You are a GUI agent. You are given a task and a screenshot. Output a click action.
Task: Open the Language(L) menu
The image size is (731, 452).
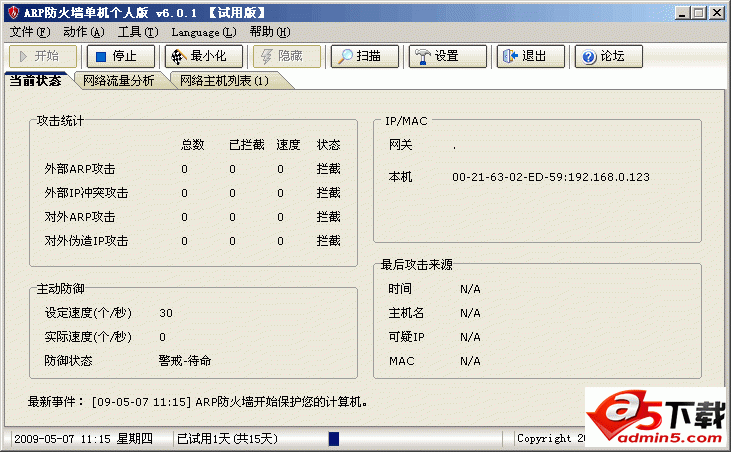coord(204,32)
